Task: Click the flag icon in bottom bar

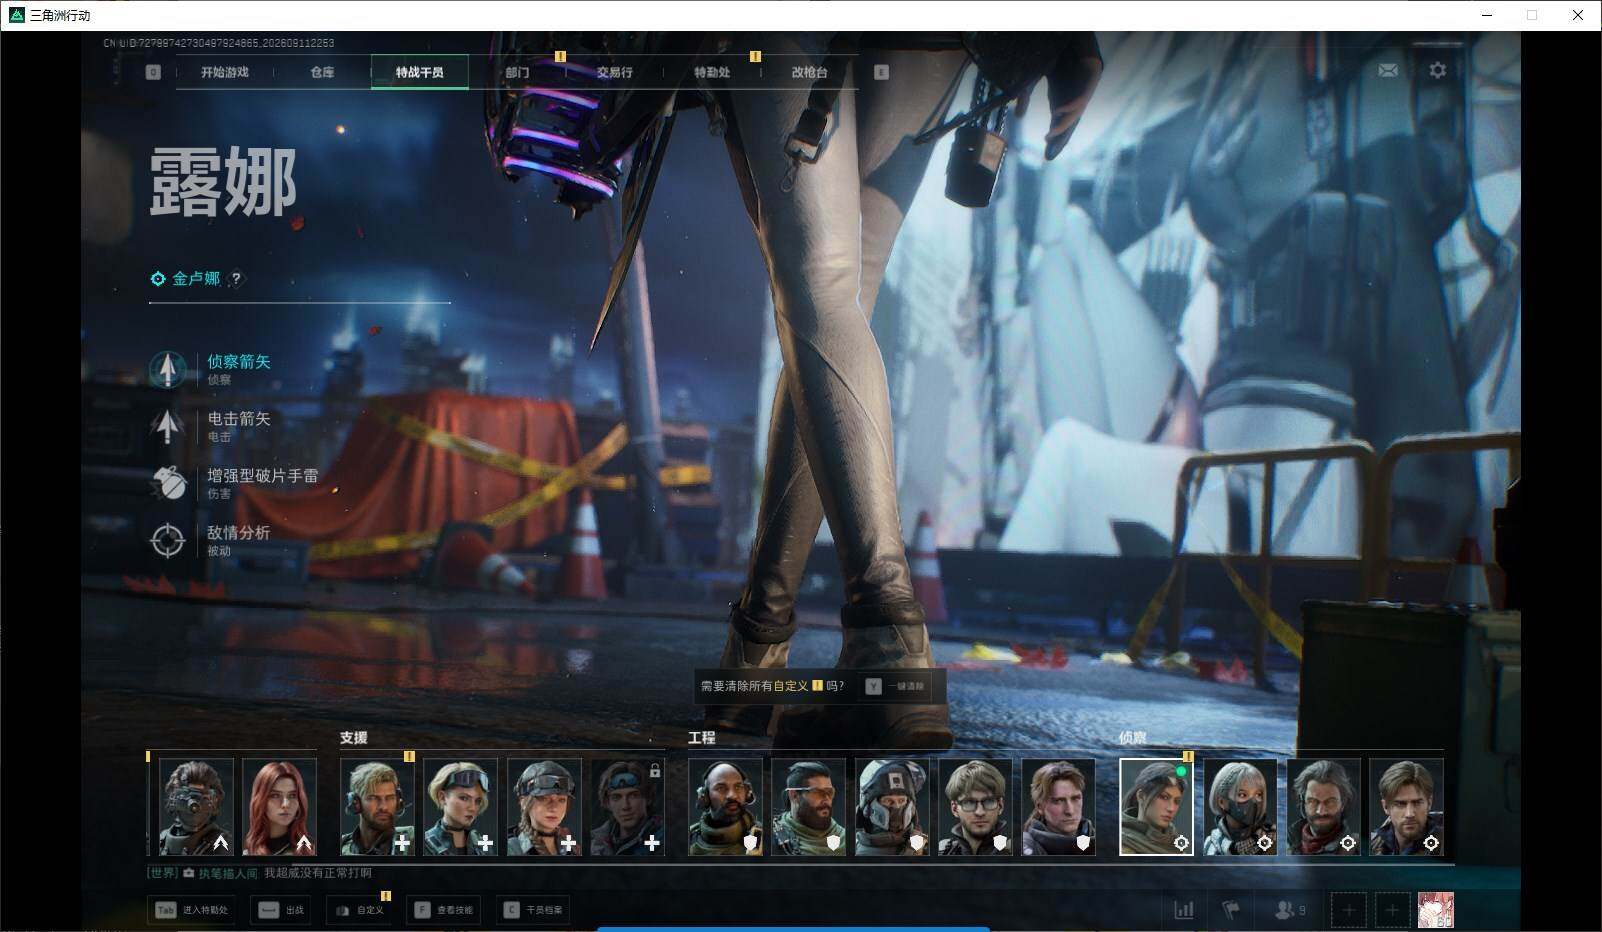Action: click(x=1231, y=910)
